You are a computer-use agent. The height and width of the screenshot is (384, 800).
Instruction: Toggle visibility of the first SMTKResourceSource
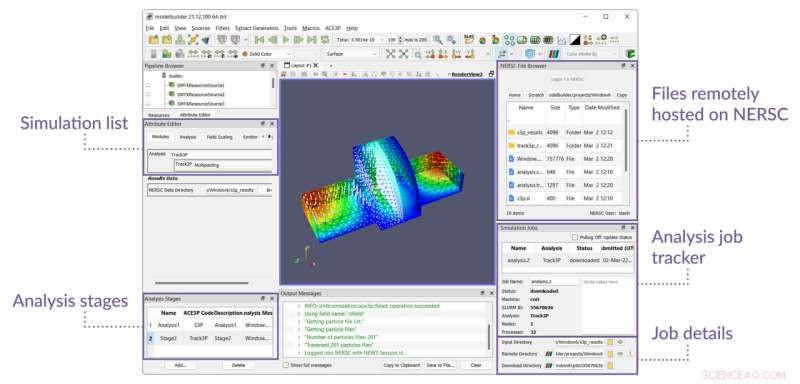coord(149,86)
